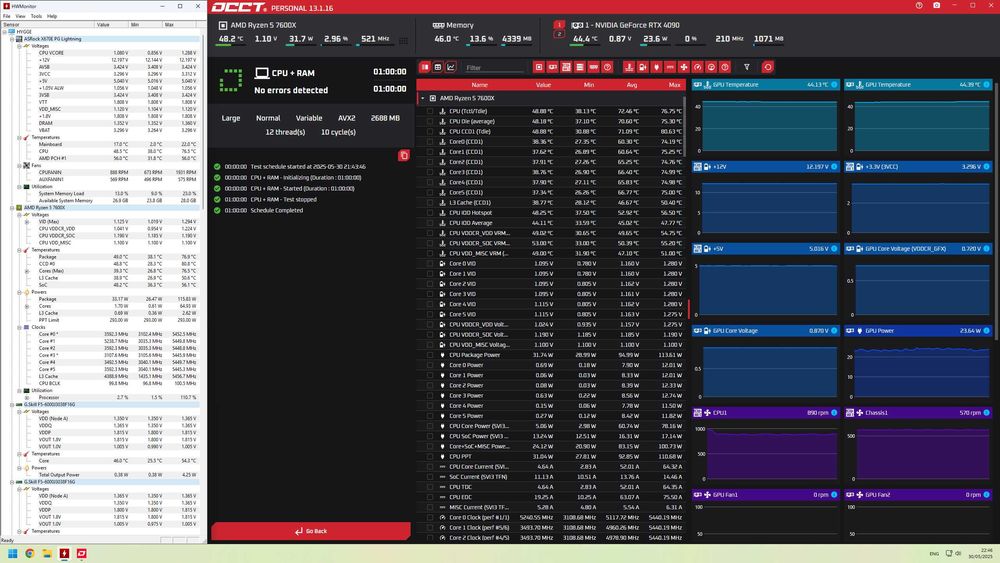The height and width of the screenshot is (563, 1000).
Task: Select GPU number 1 selector button
Action: pos(559,25)
